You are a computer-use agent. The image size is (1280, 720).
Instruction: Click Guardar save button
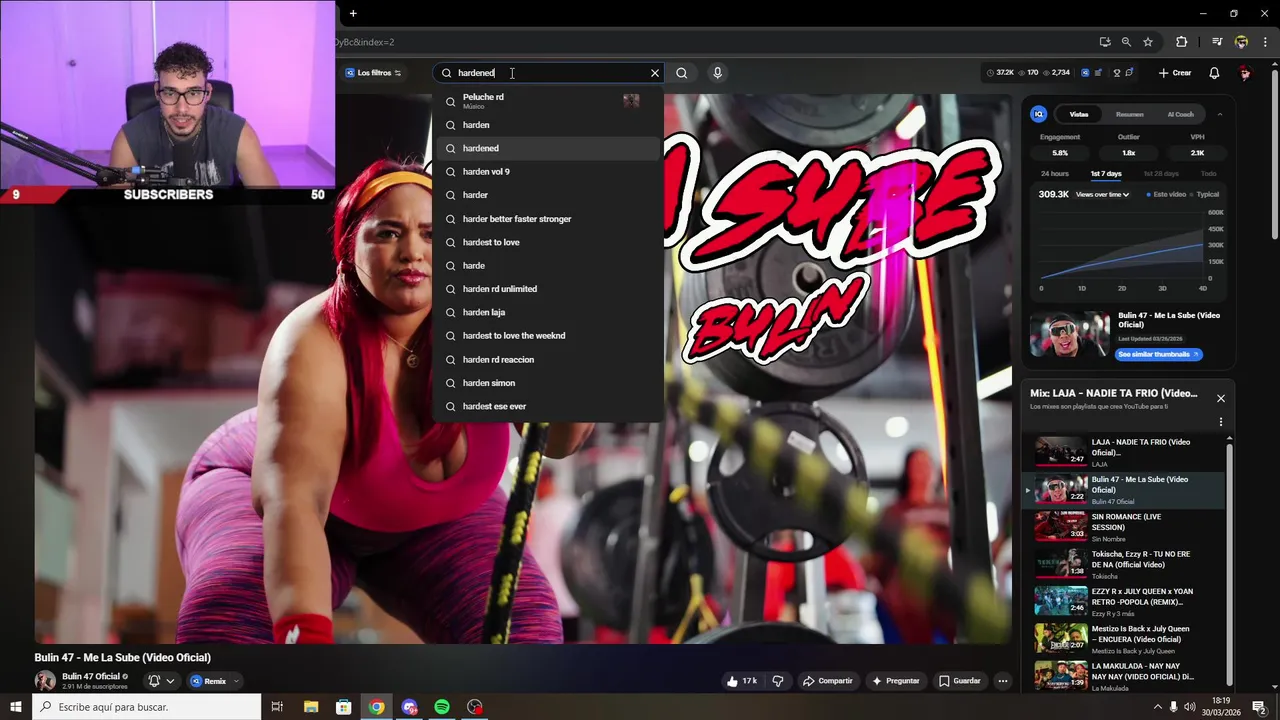(x=959, y=681)
